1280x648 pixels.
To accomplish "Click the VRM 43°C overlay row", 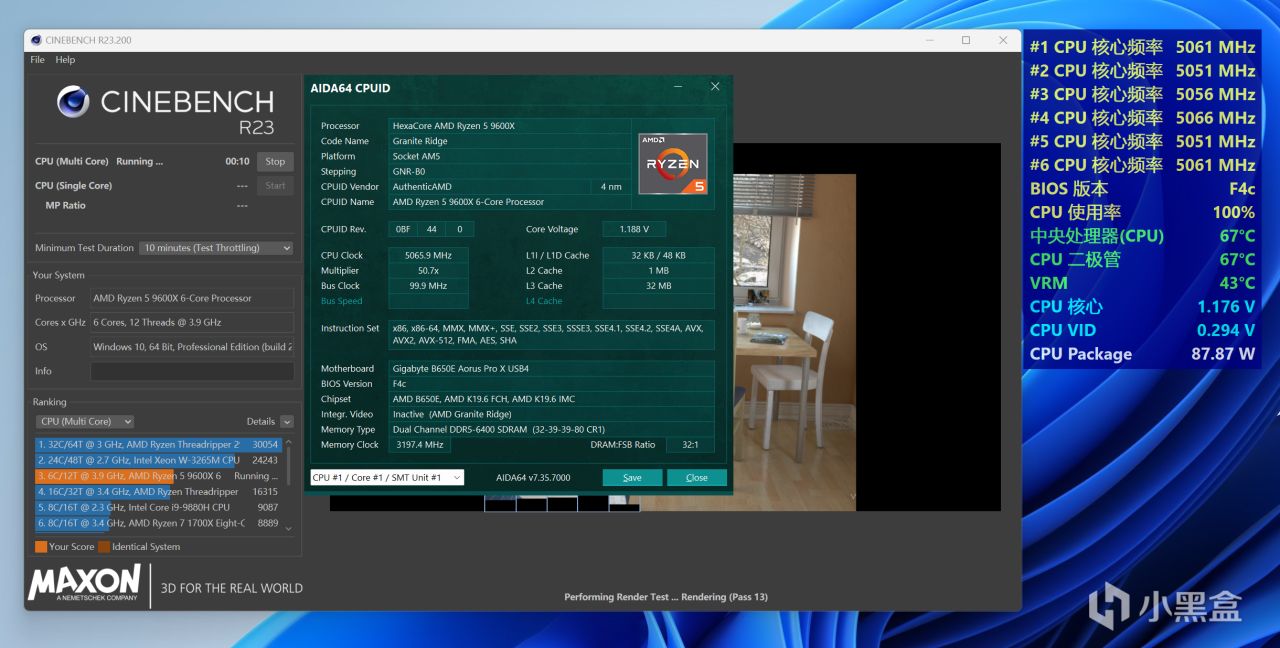I will click(x=1142, y=283).
